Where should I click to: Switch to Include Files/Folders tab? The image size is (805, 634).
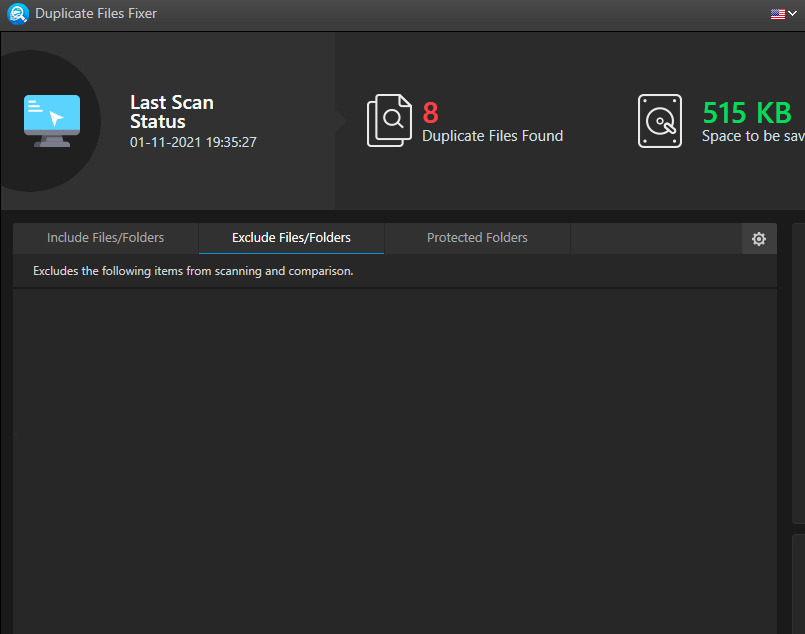106,238
